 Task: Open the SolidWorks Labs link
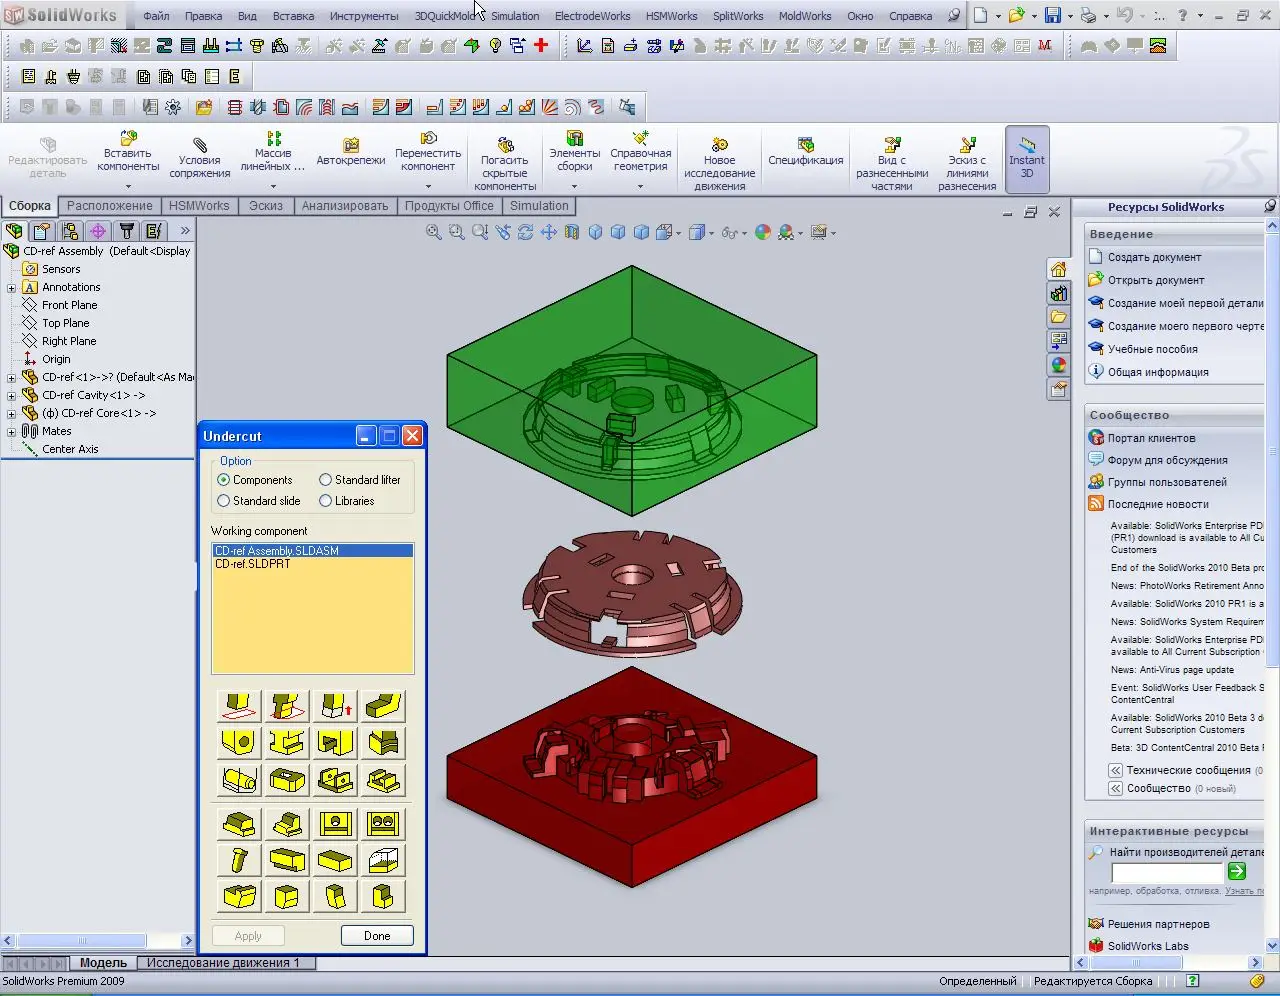pos(1148,946)
